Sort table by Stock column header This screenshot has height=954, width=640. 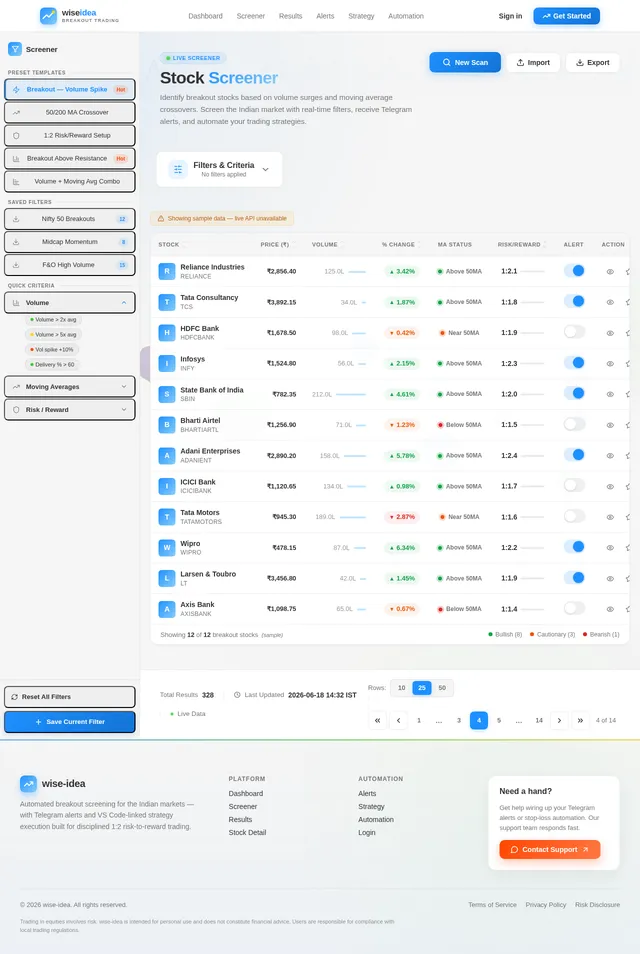(173, 245)
